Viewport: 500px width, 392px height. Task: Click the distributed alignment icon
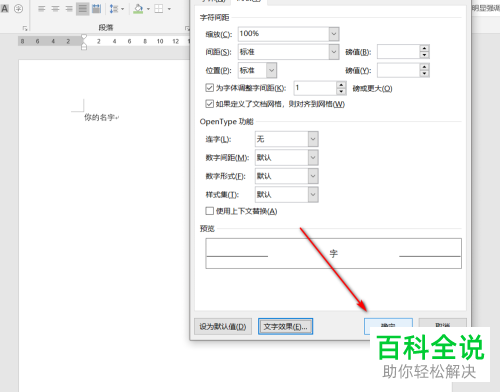[97, 9]
